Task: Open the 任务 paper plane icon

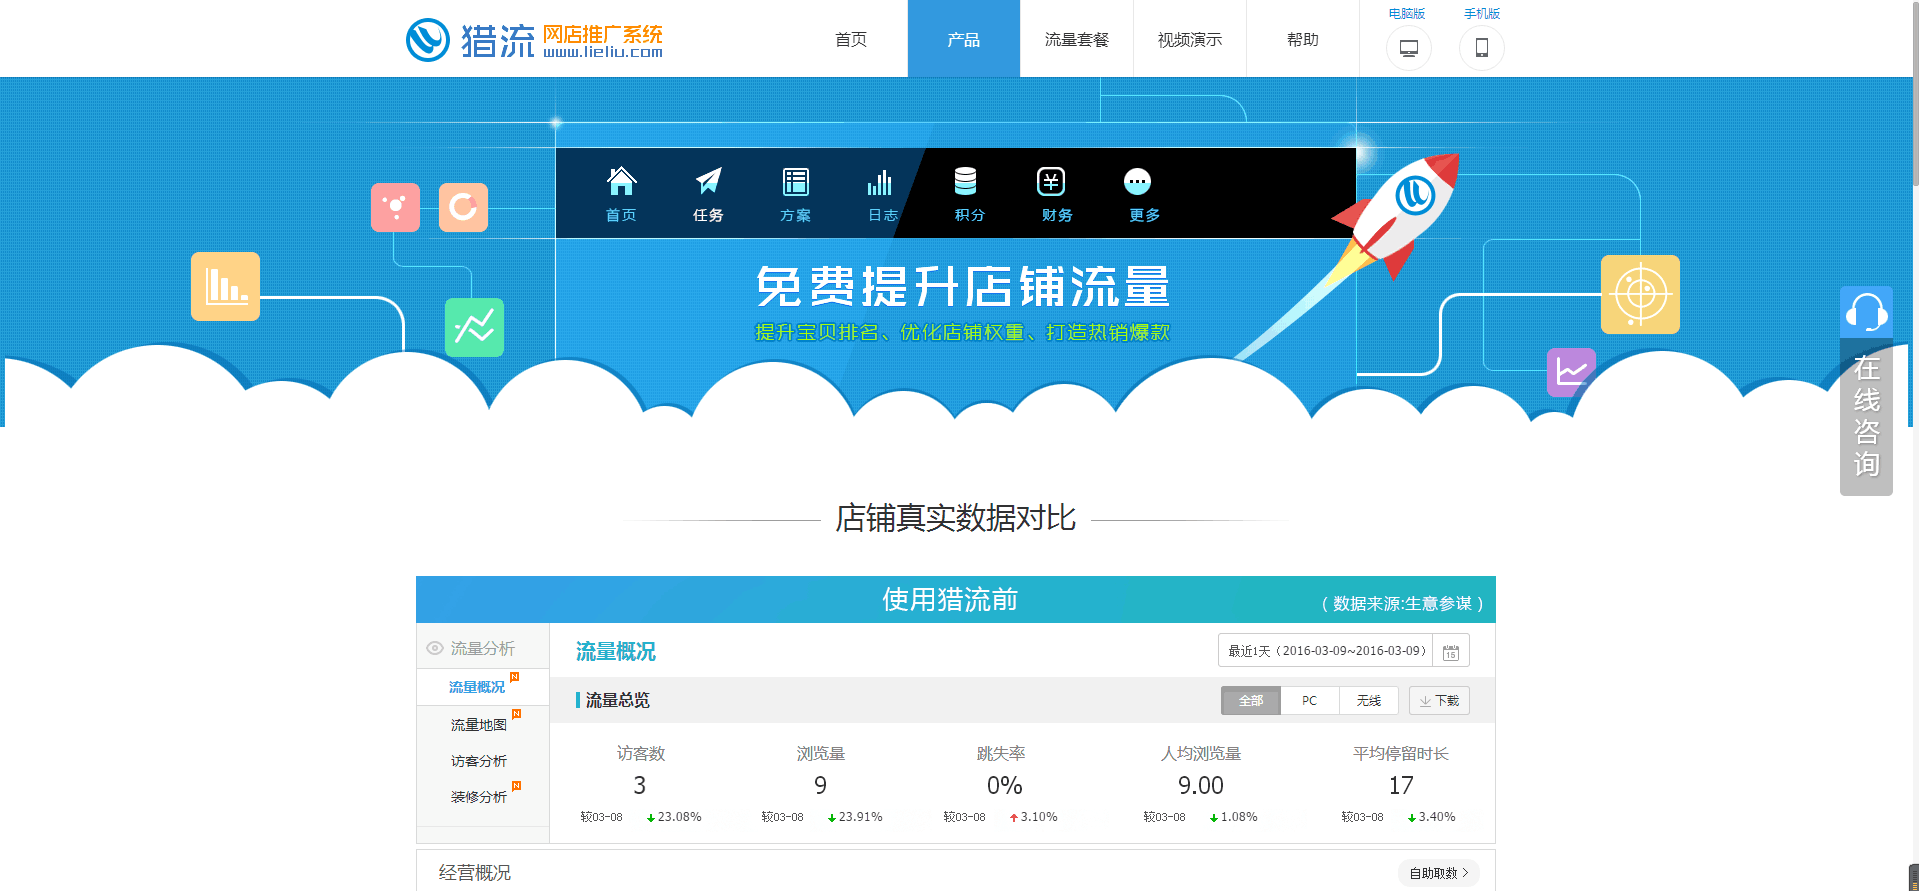Action: click(708, 181)
